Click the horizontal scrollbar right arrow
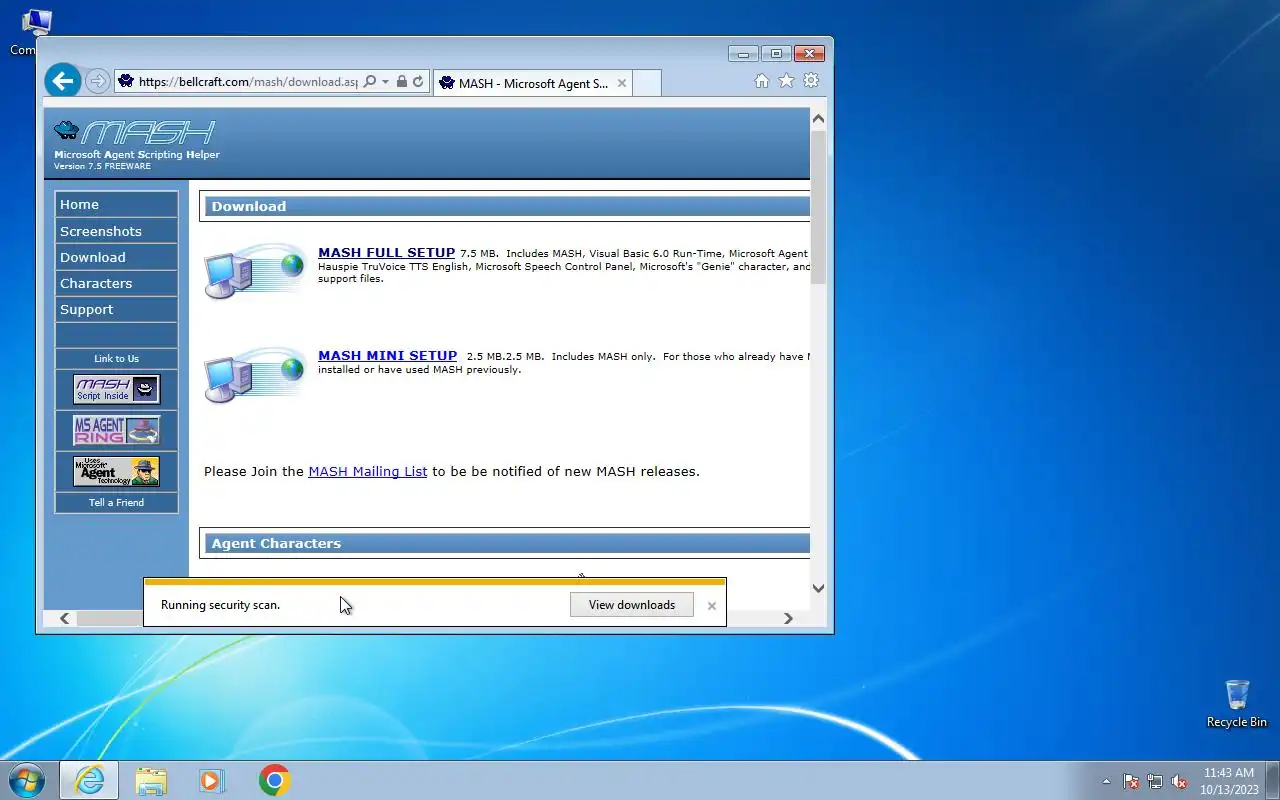This screenshot has width=1280, height=800. pos(788,618)
